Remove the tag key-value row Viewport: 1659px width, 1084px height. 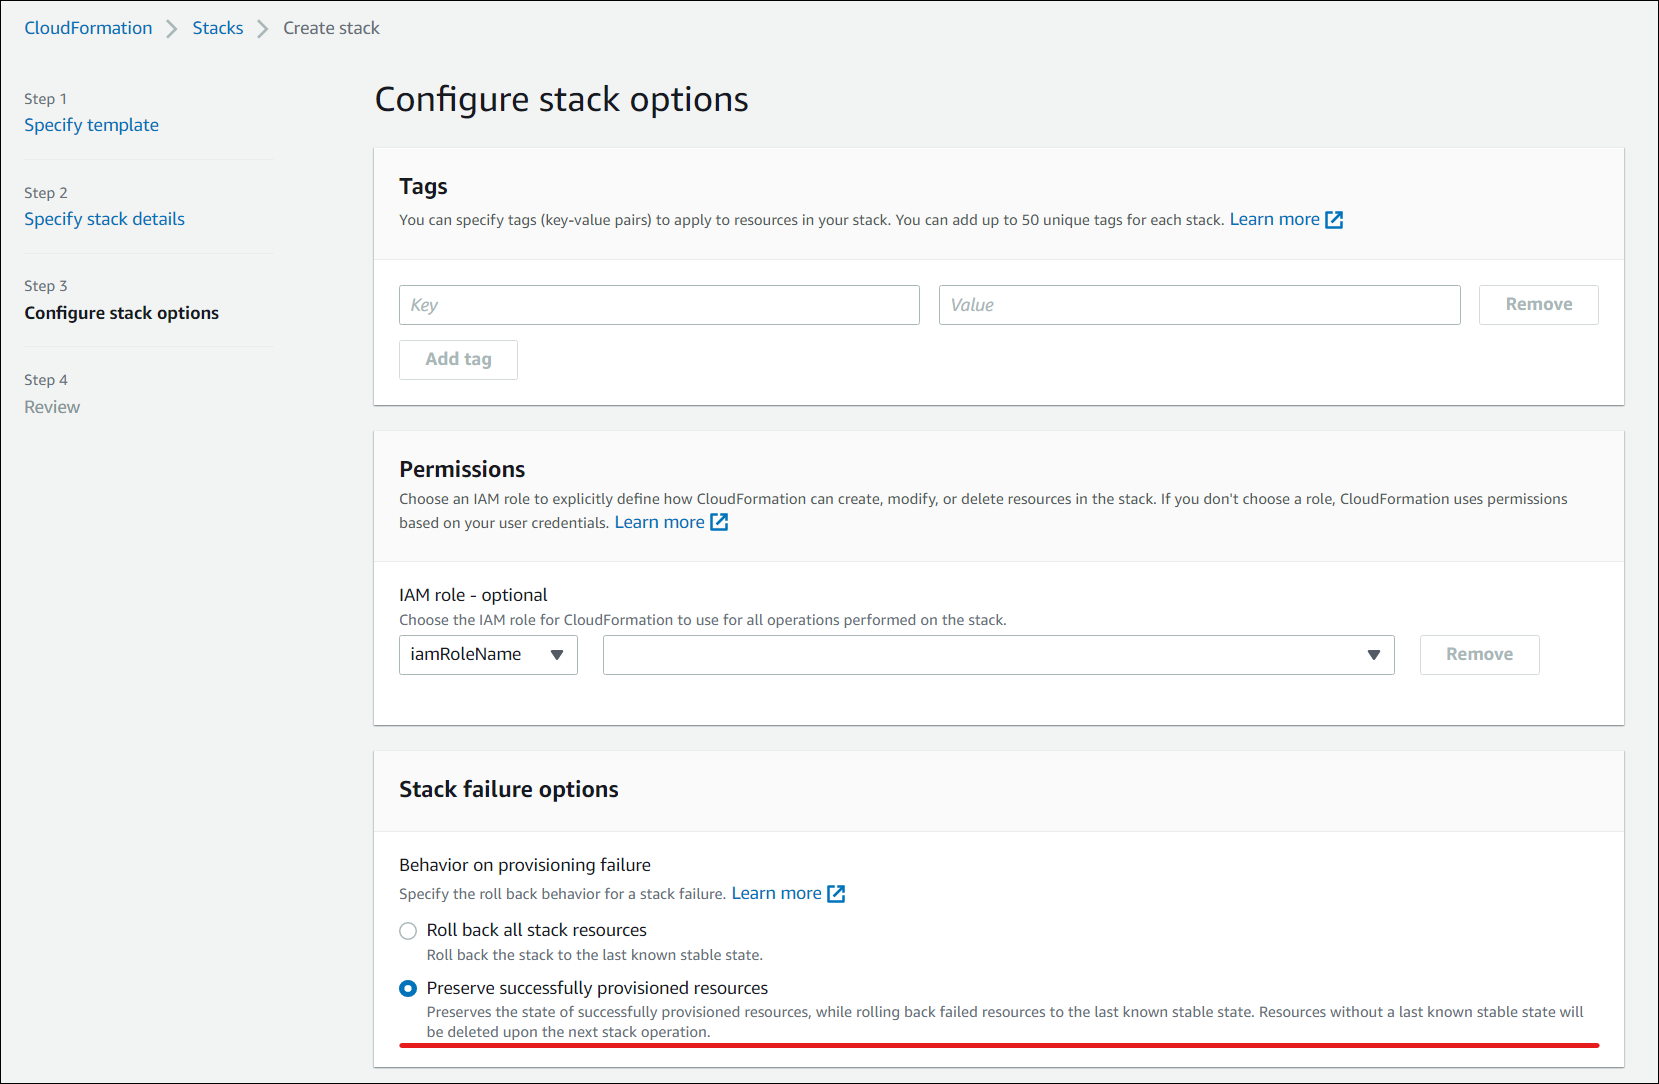click(x=1538, y=305)
